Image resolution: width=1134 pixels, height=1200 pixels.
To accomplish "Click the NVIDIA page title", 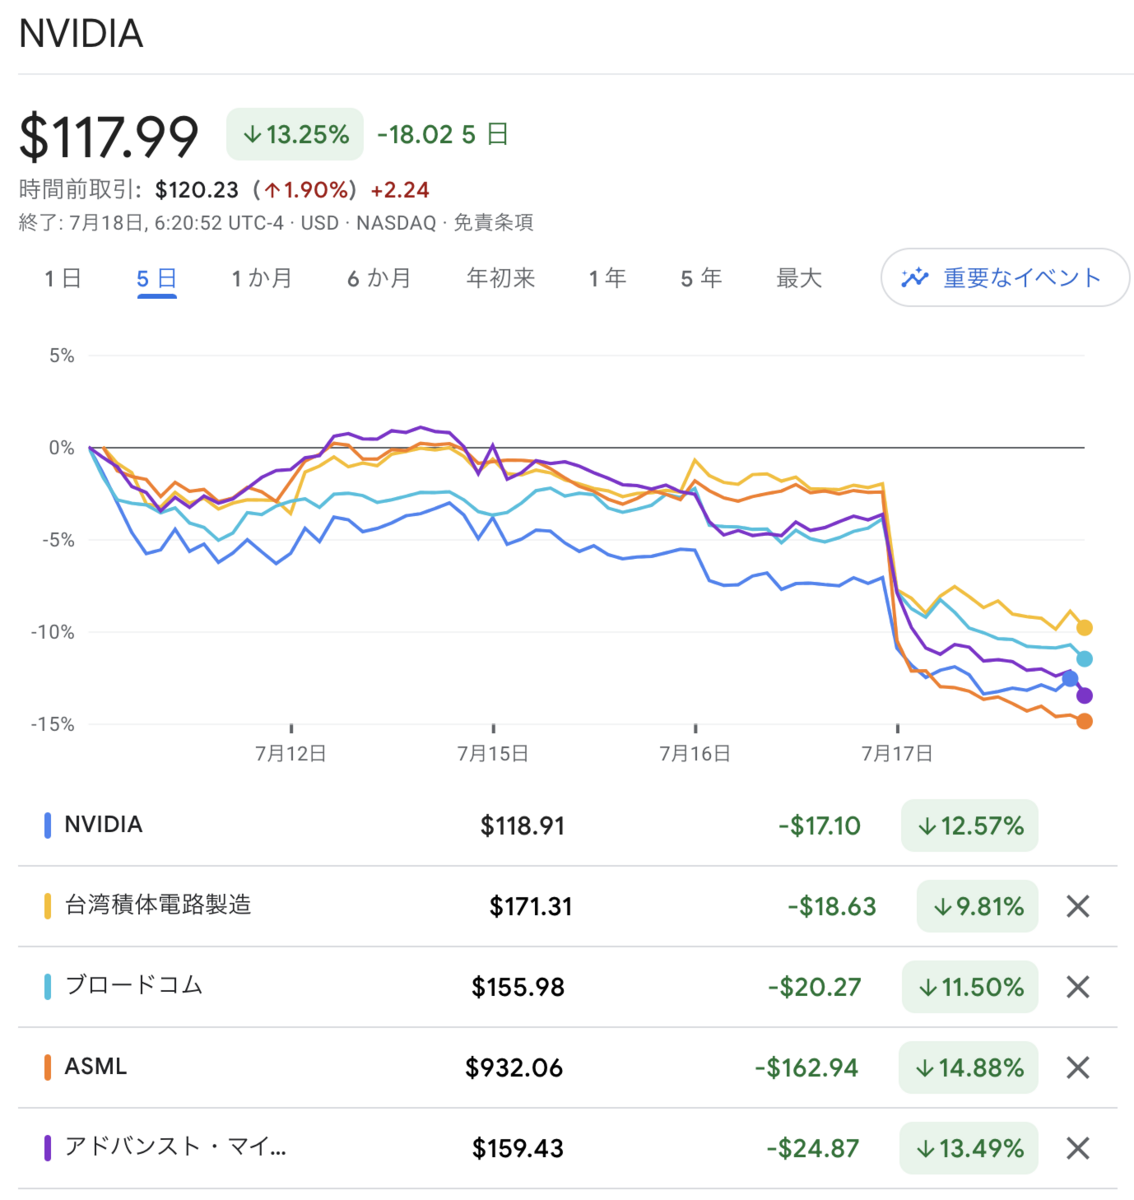I will pyautogui.click(x=81, y=34).
